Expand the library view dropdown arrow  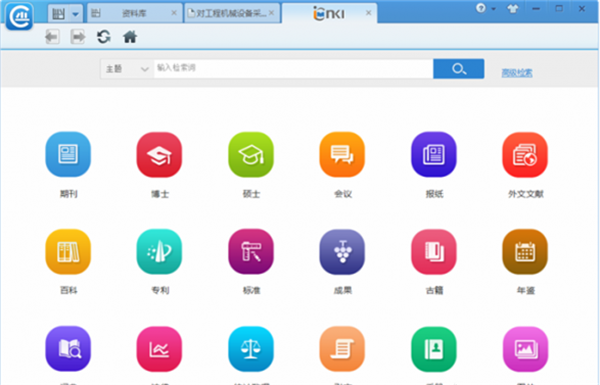pyautogui.click(x=75, y=14)
